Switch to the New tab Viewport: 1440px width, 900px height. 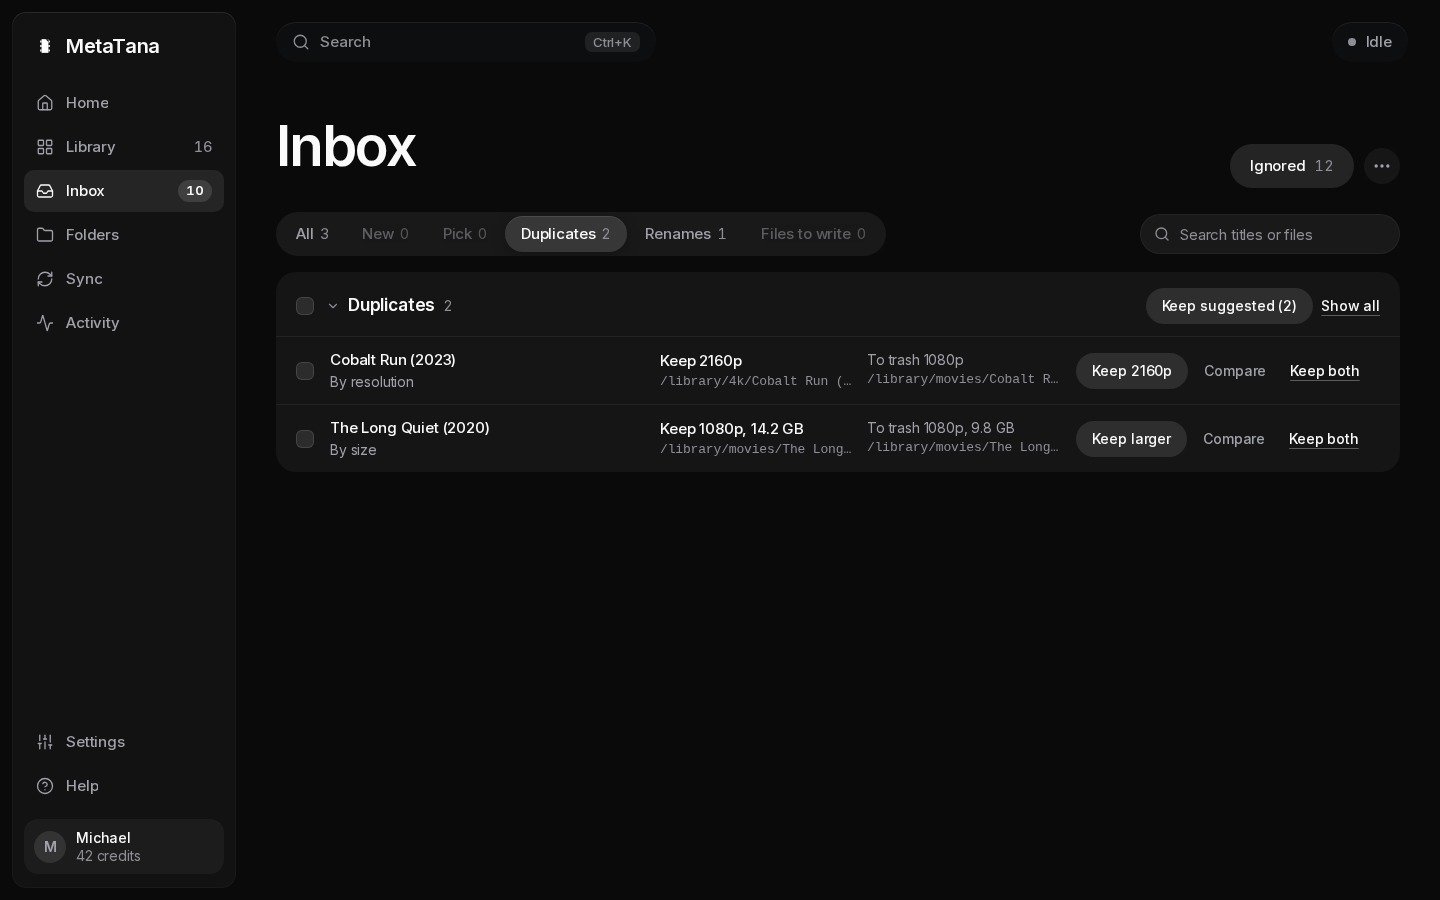click(385, 234)
